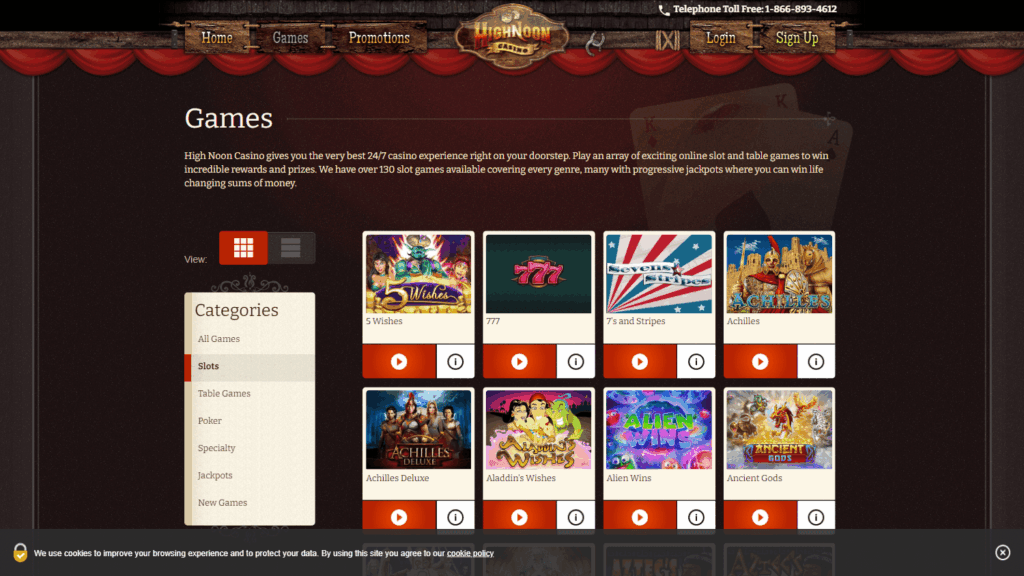This screenshot has height=576, width=1024.
Task: Play the 777 slot game
Action: coord(519,361)
